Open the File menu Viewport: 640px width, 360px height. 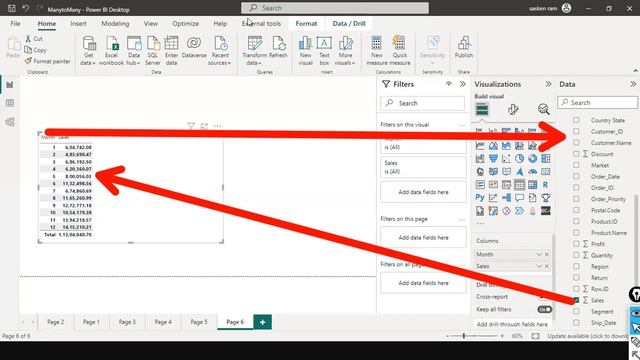click(x=16, y=24)
